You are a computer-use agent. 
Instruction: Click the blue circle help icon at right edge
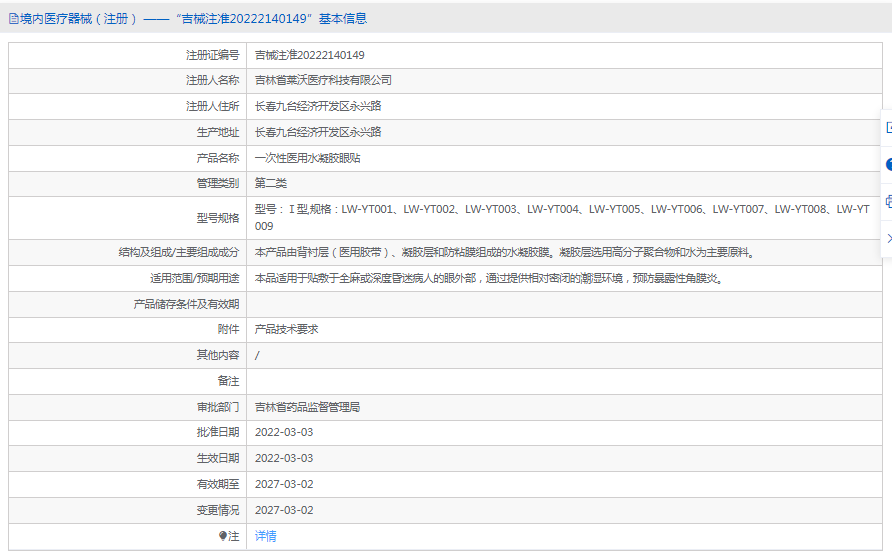(x=888, y=164)
